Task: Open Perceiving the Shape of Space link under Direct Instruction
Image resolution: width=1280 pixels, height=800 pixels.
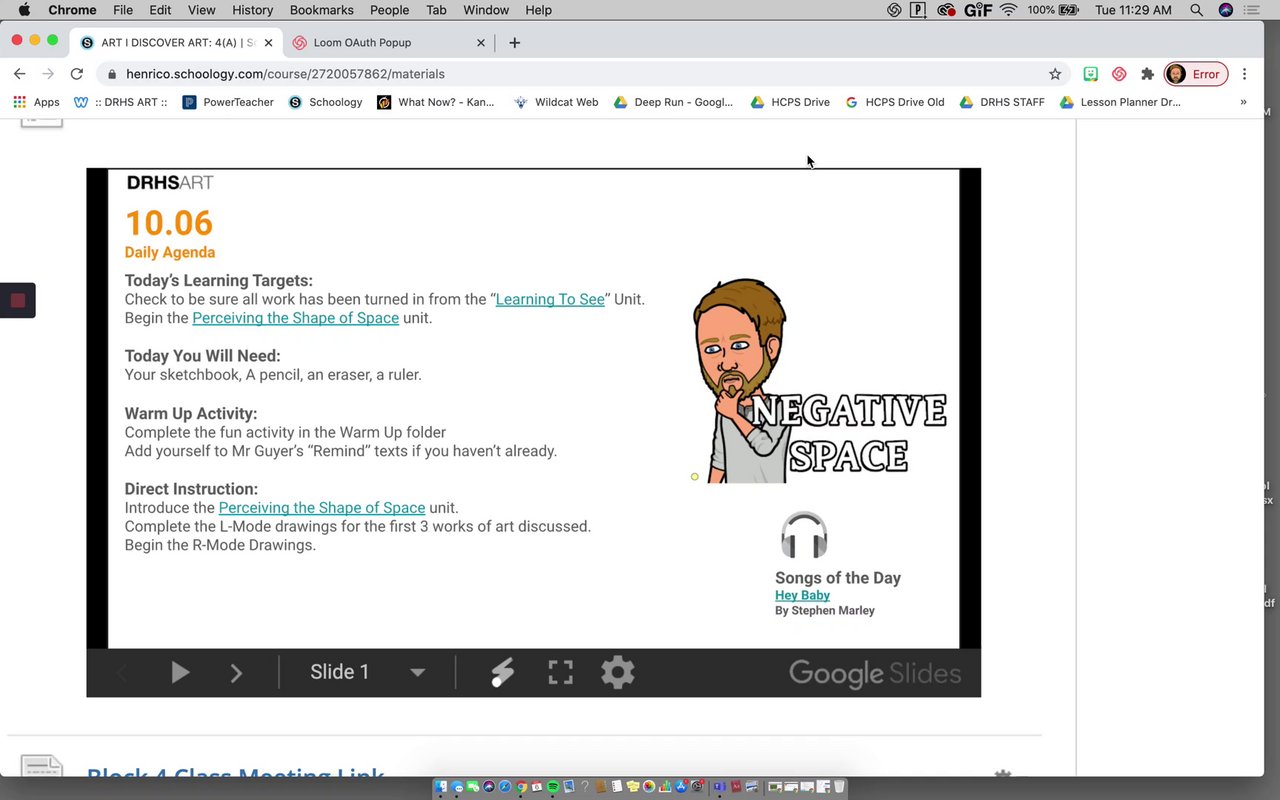Action: (322, 507)
